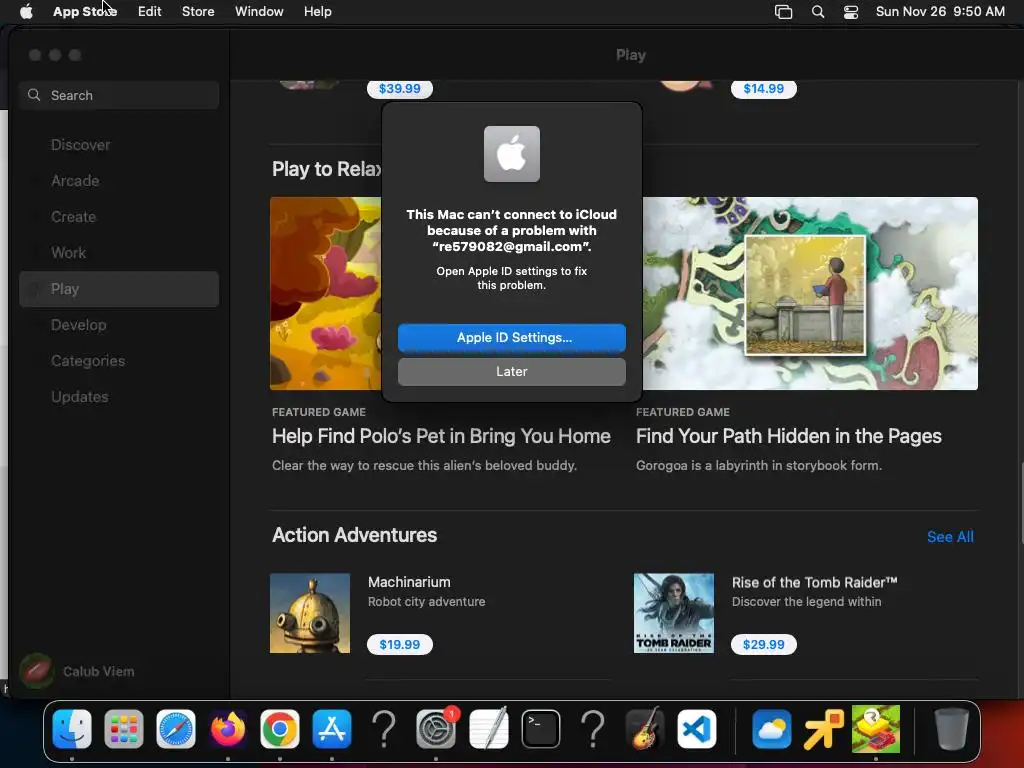Viewport: 1024px width, 768px height.
Task: Open Help Find Polo's Pet headline
Action: point(441,436)
